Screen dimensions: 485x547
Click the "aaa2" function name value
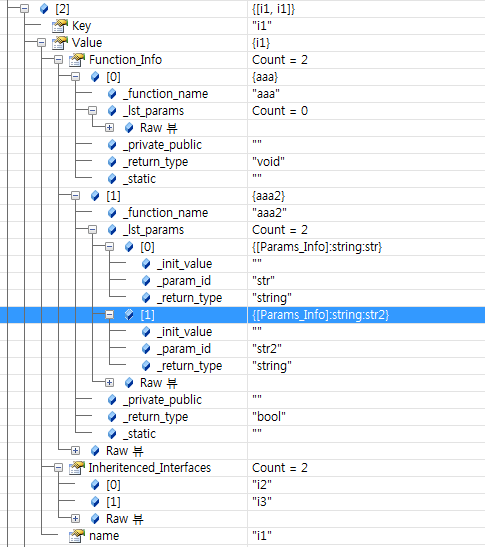[269, 213]
